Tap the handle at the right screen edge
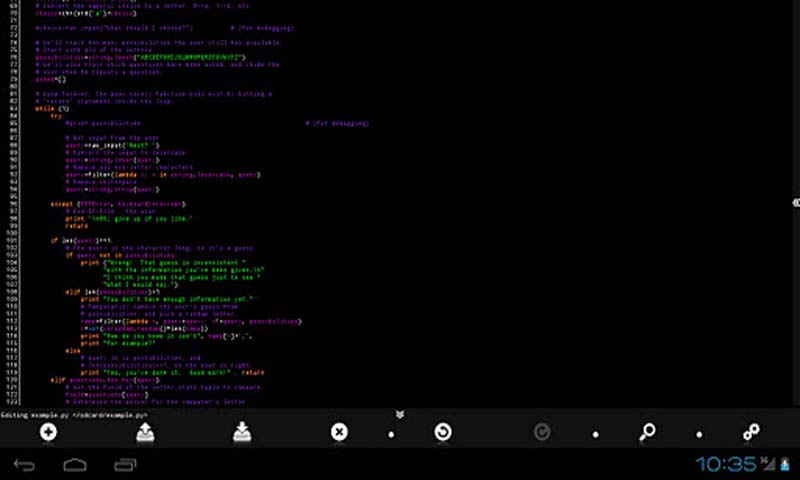 point(796,203)
